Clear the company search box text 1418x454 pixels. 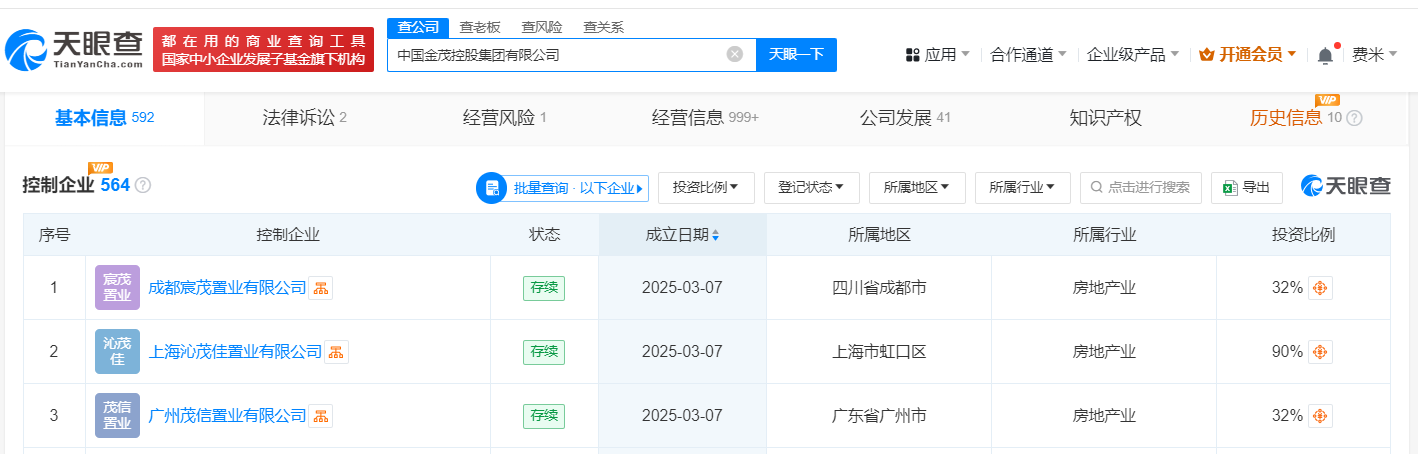tap(735, 55)
